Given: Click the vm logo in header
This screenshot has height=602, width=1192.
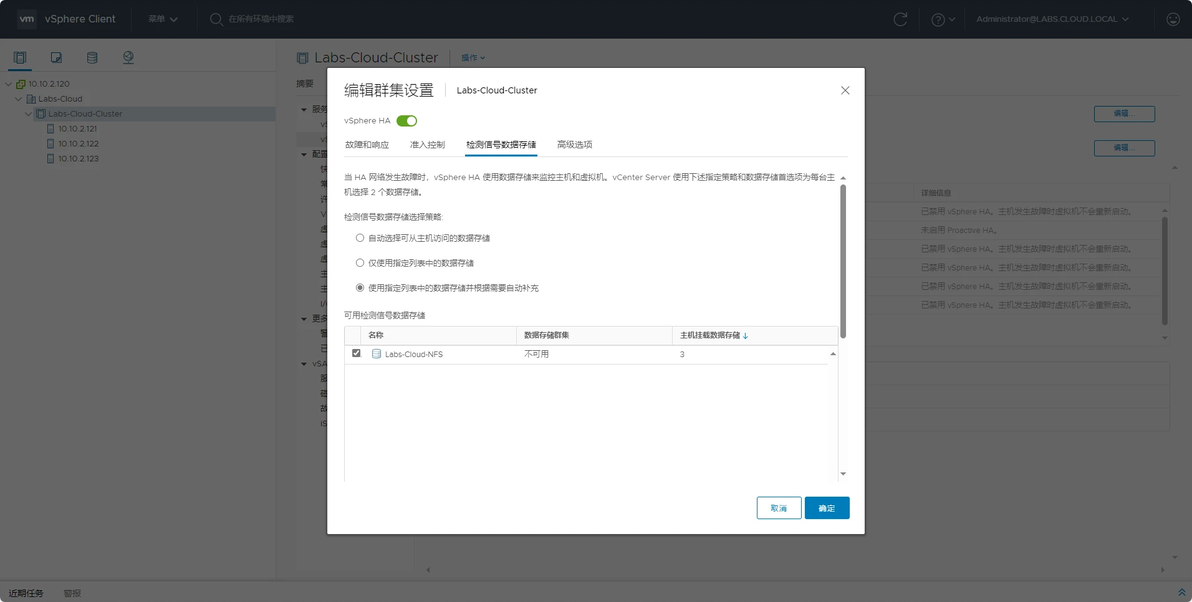Looking at the screenshot, I should click(x=27, y=18).
